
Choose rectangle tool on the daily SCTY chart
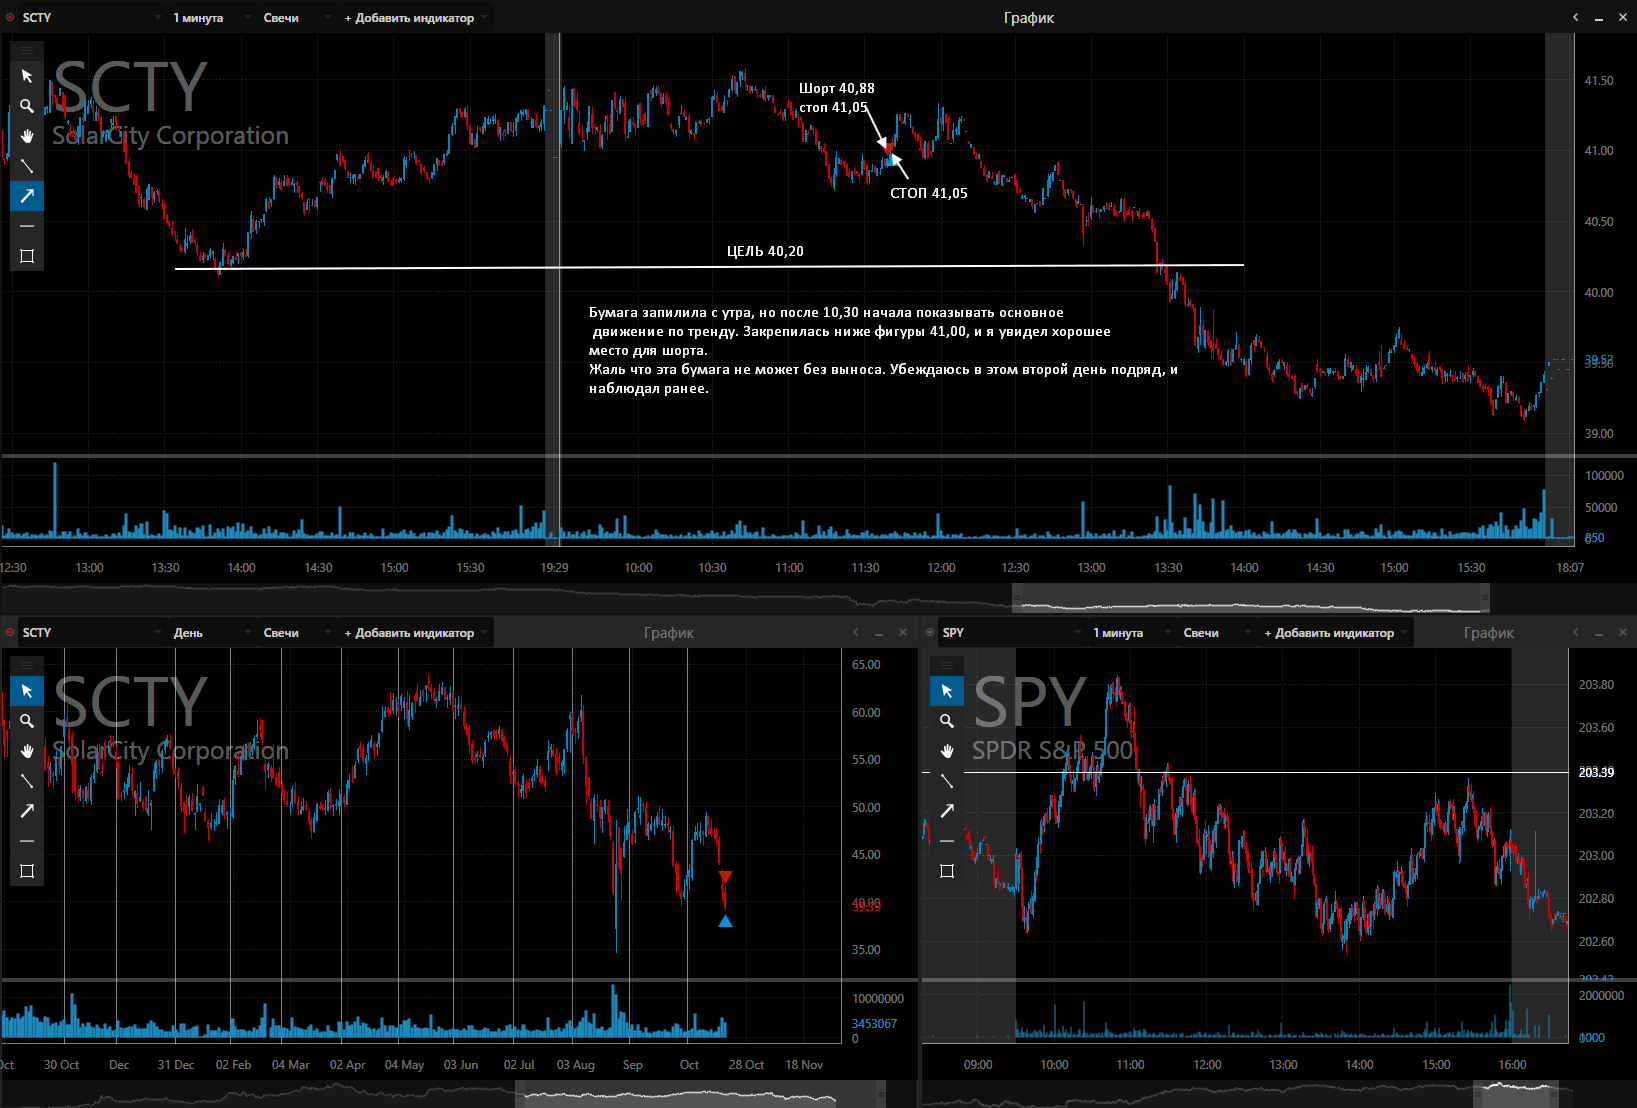click(27, 871)
